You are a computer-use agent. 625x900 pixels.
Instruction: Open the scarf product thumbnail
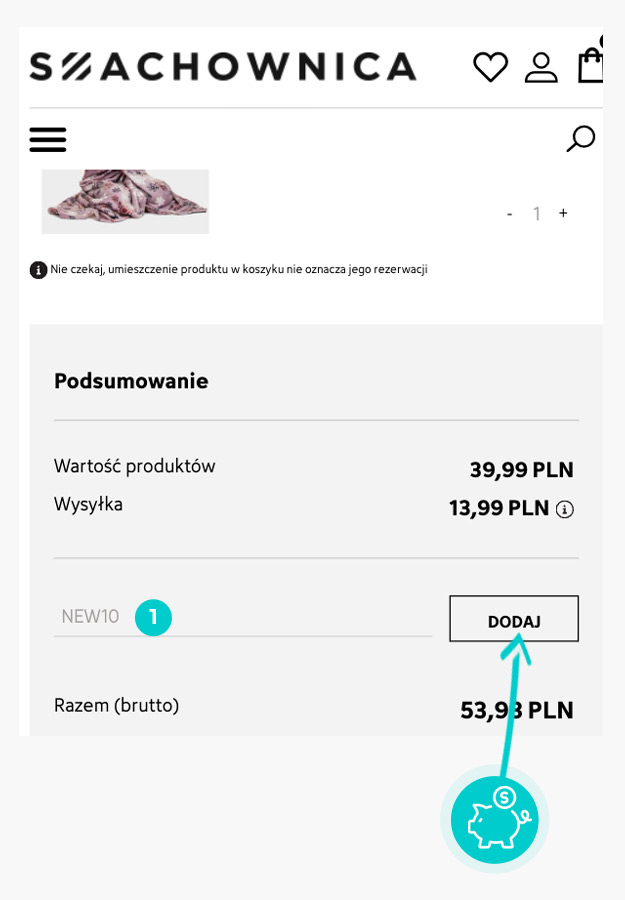point(125,201)
